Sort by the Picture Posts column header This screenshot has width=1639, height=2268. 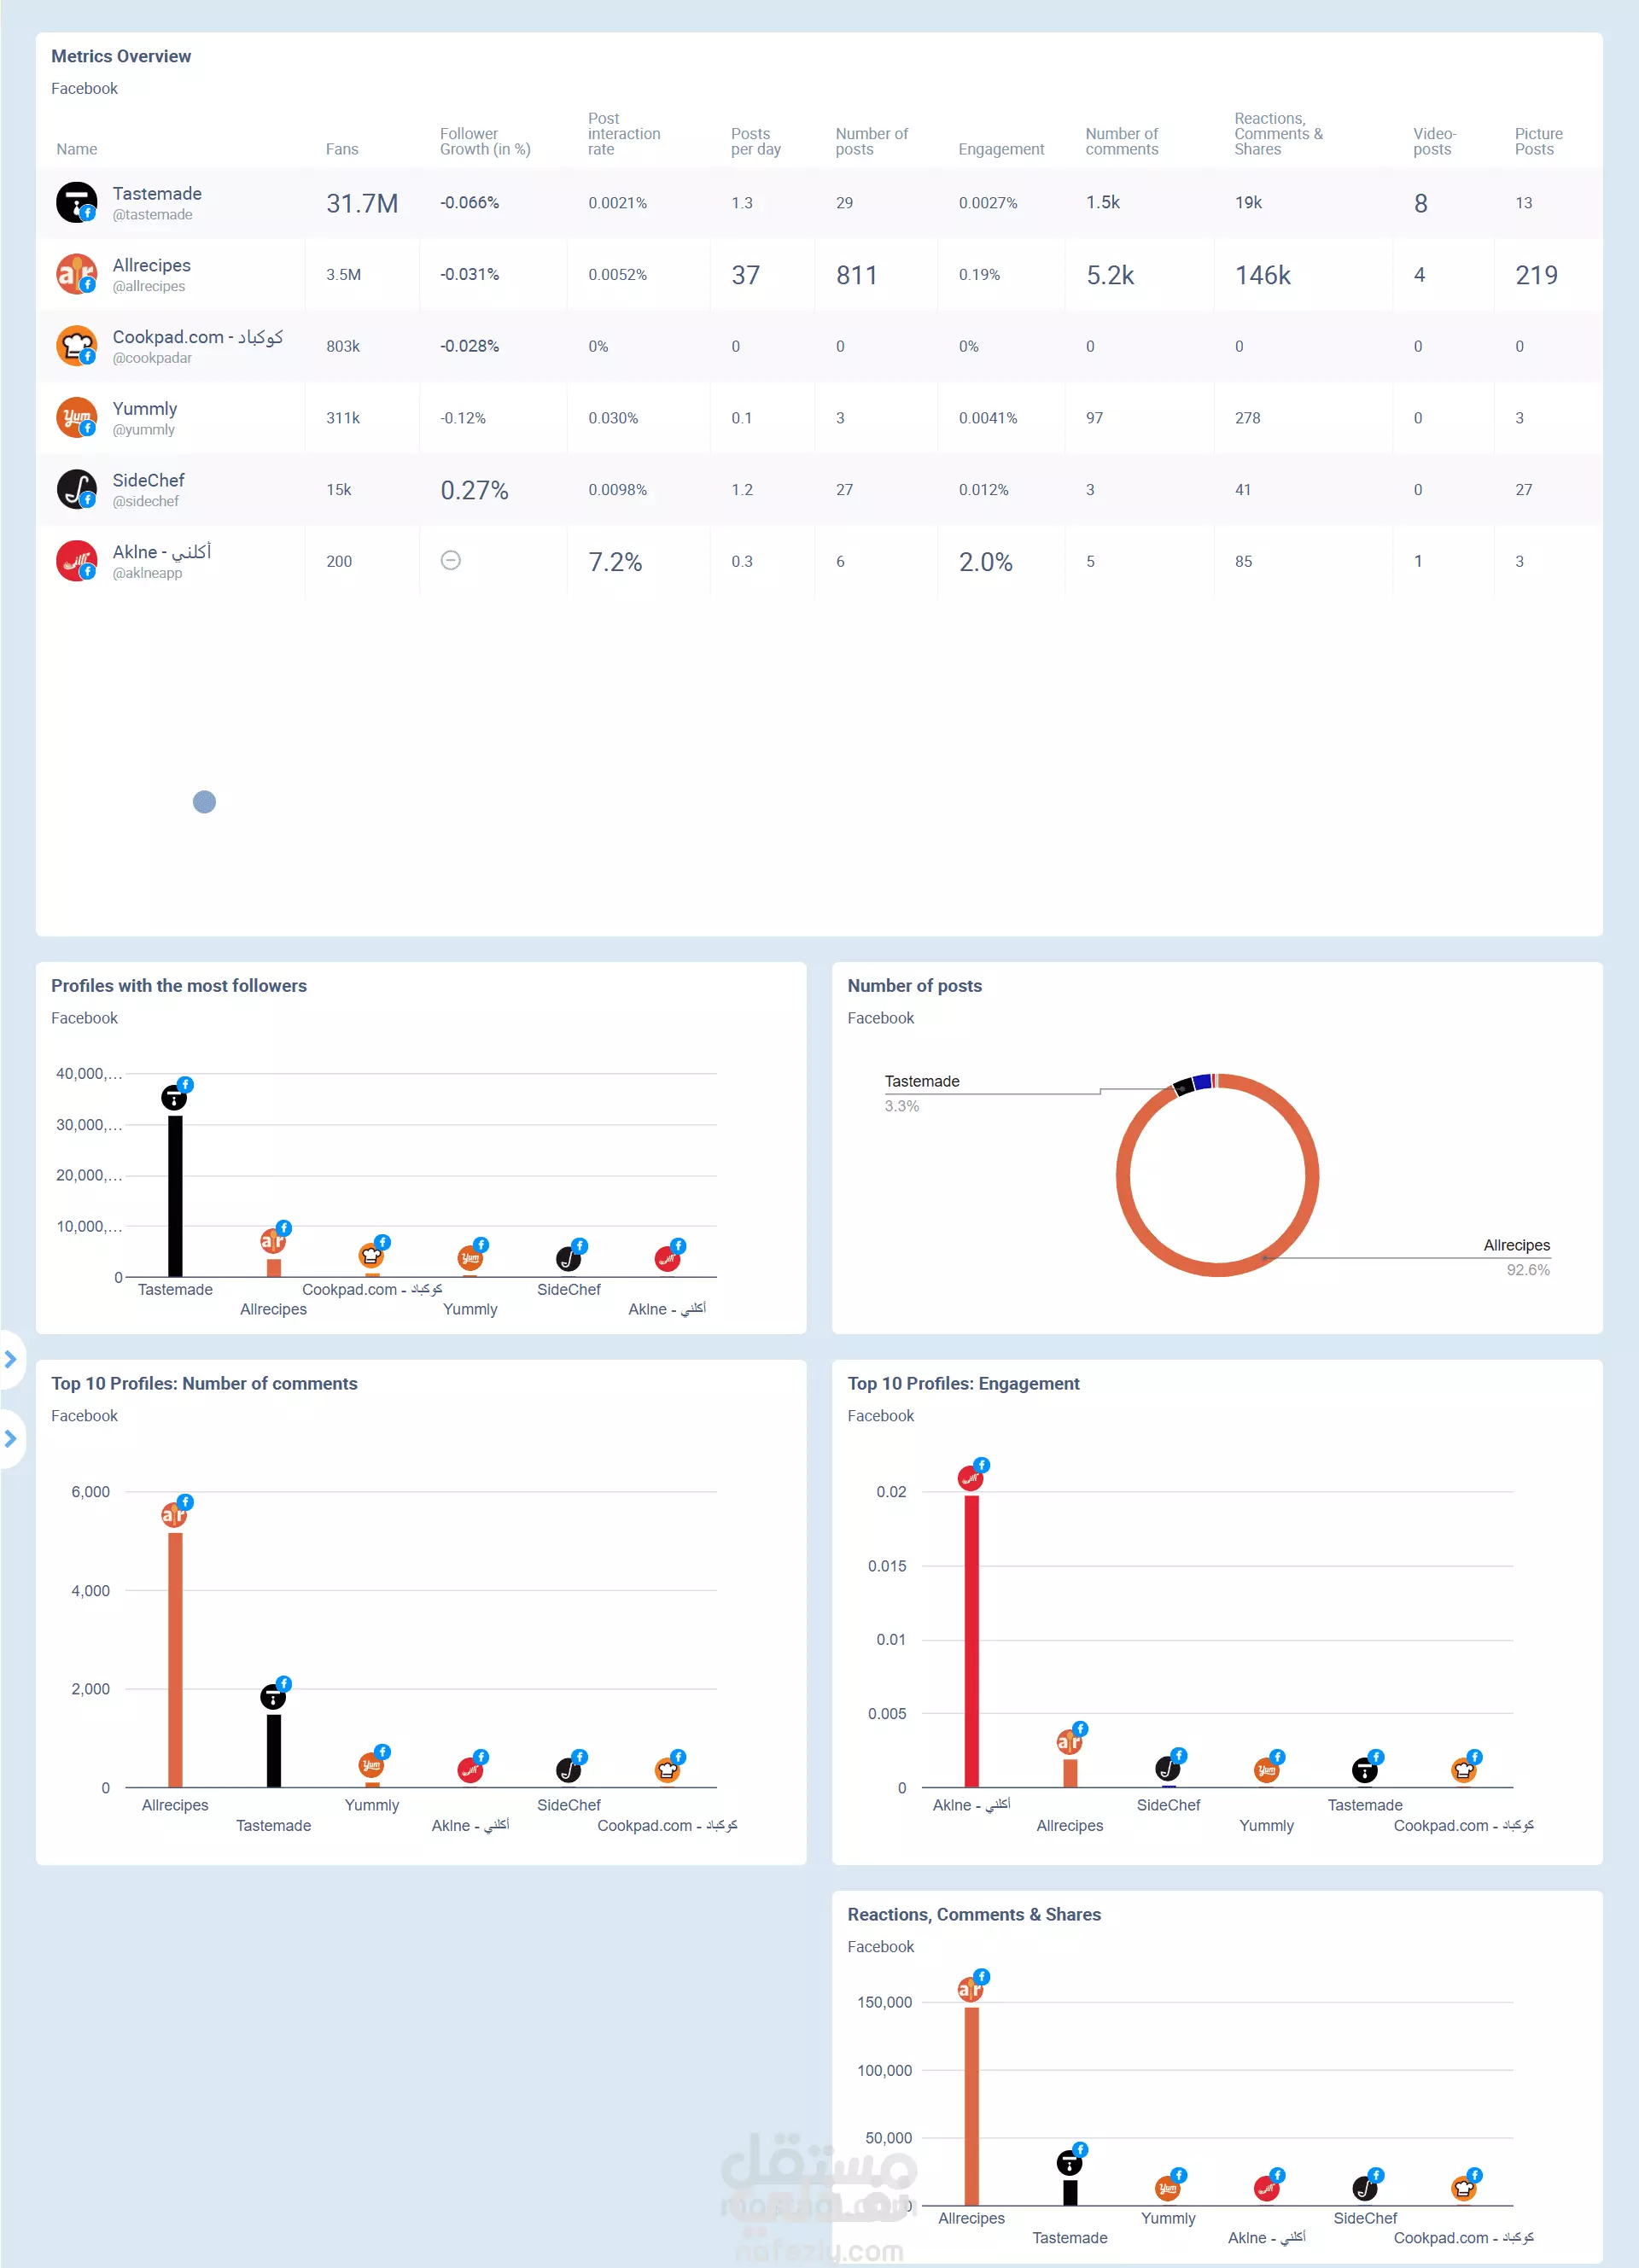pos(1538,141)
